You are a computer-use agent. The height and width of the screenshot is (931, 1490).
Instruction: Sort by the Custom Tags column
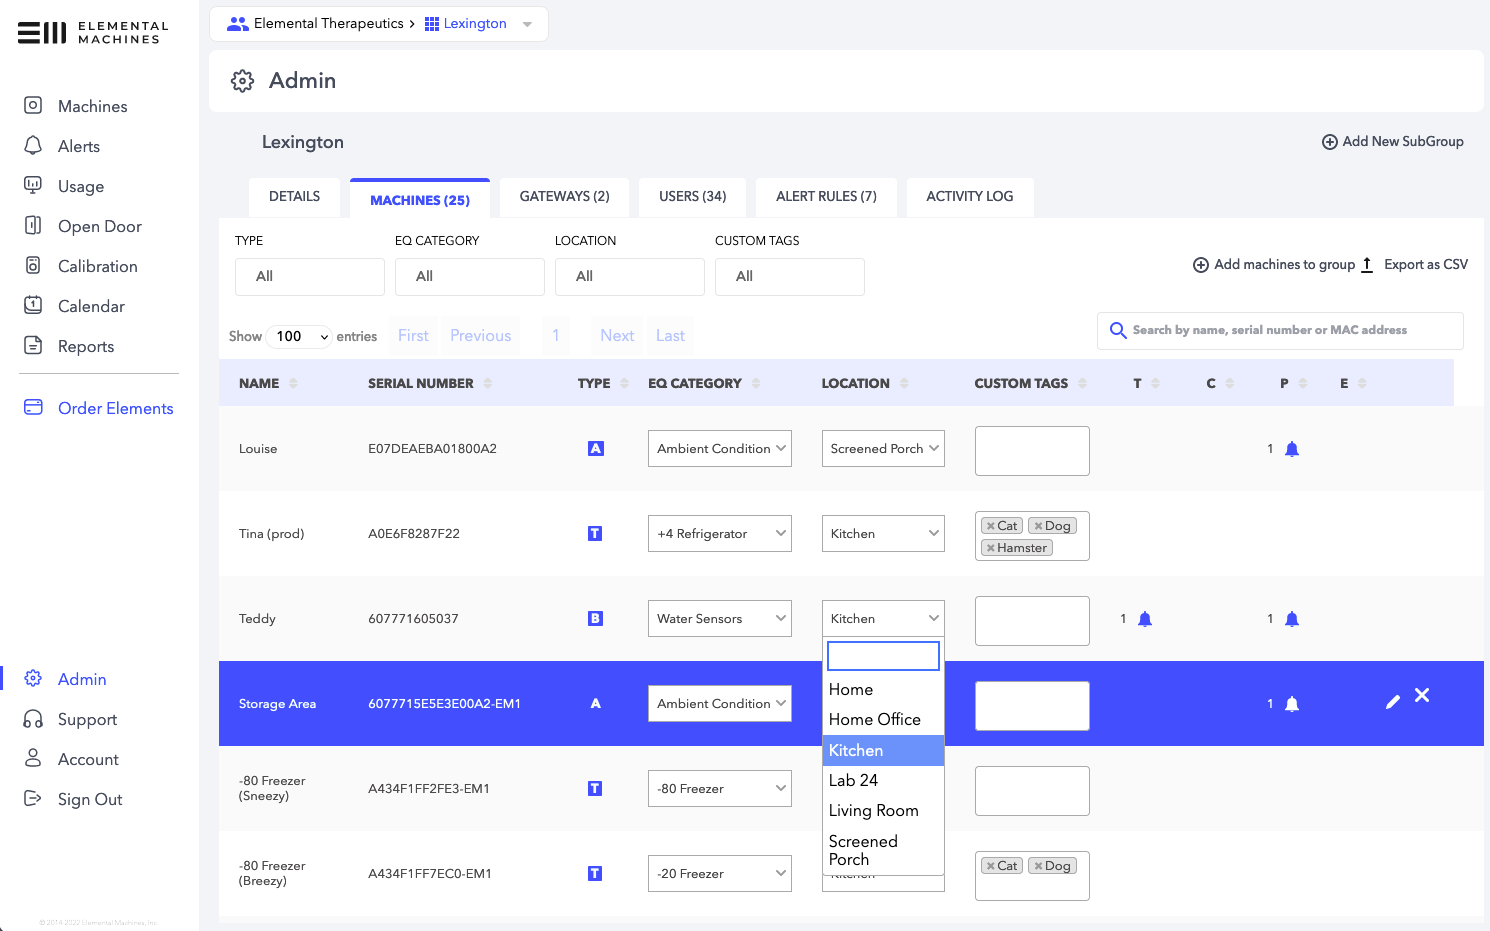tap(1030, 383)
